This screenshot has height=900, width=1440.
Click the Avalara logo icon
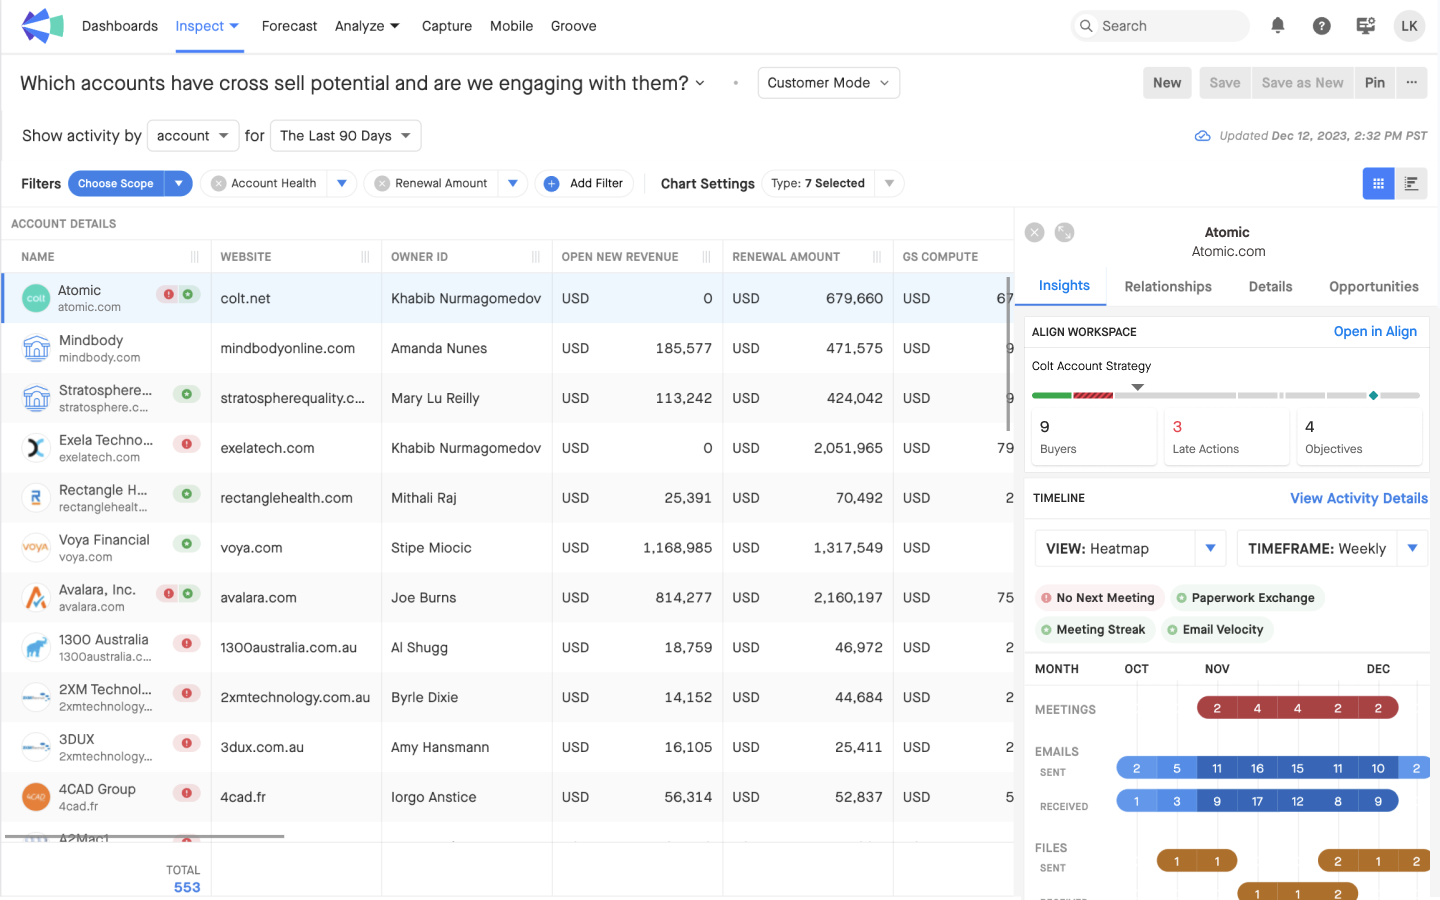(36, 598)
